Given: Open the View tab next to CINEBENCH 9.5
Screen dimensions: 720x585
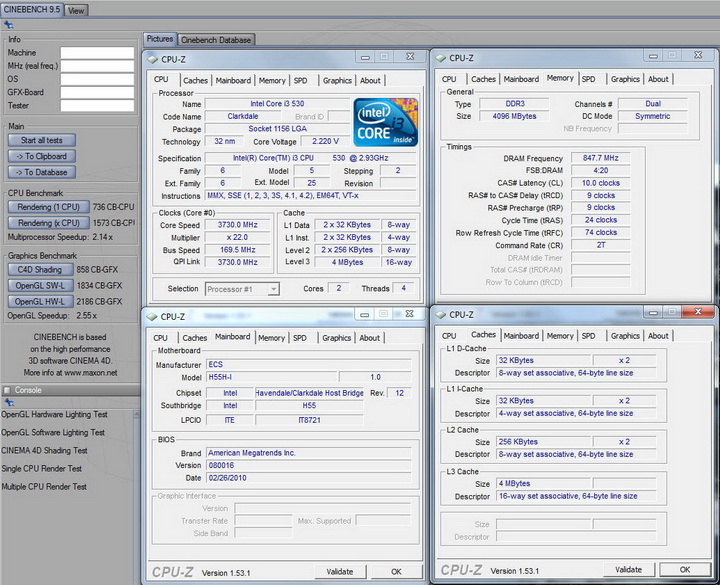Looking at the screenshot, I should point(76,10).
